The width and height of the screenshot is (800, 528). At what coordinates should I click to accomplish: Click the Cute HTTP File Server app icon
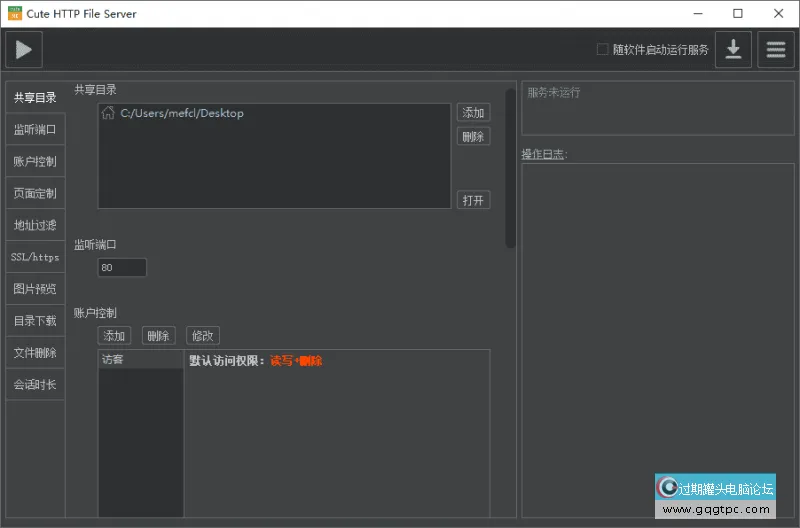(x=15, y=13)
